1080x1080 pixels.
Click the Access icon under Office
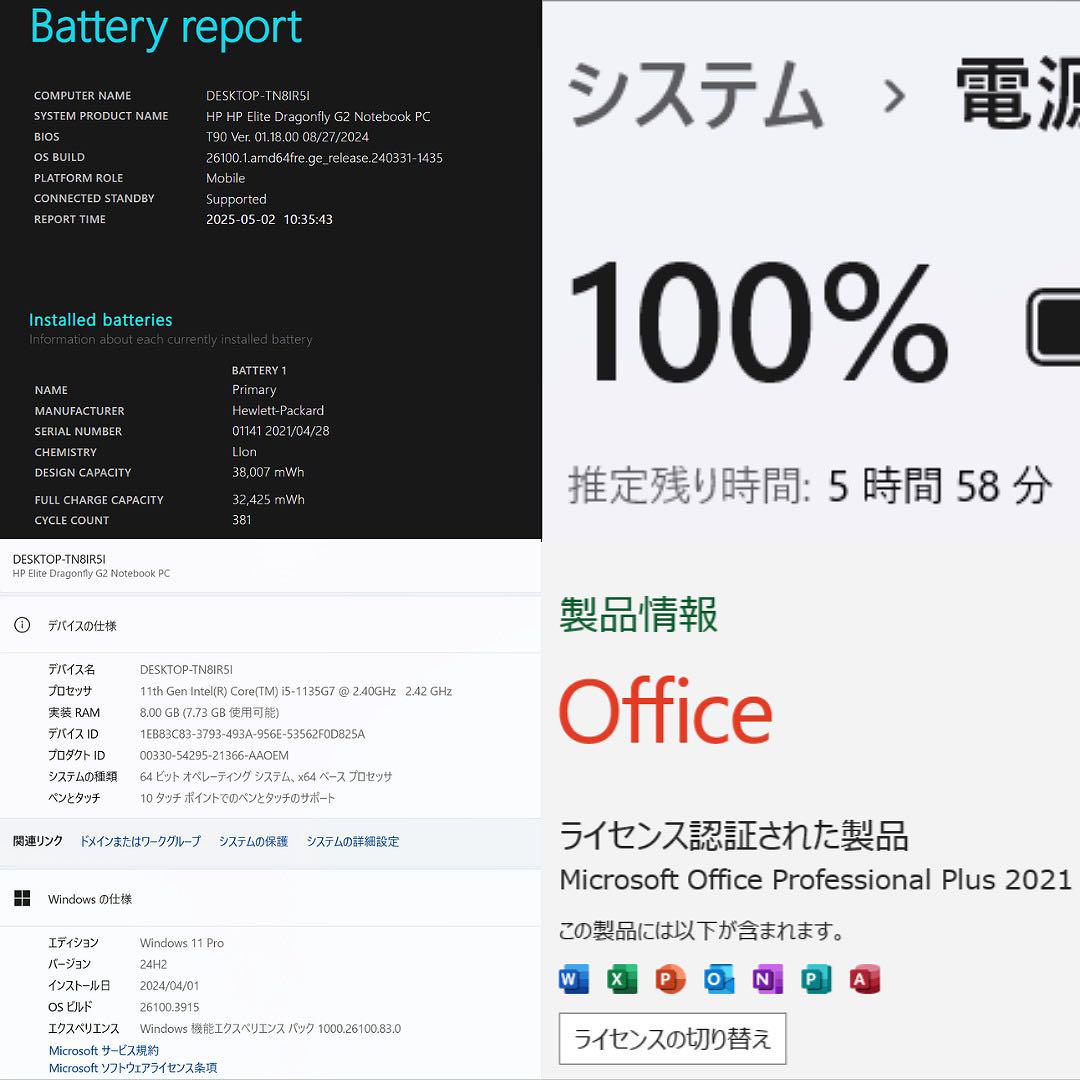coord(864,979)
